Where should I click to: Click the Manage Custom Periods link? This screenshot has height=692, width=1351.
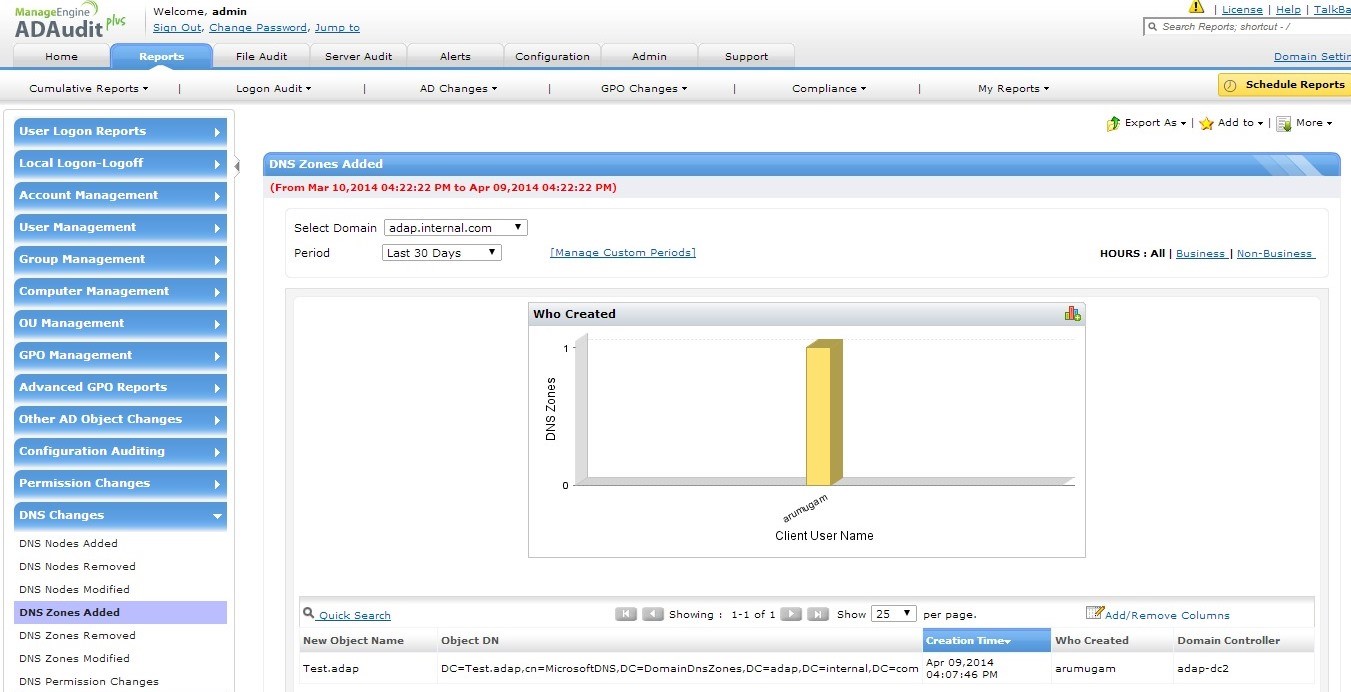[x=622, y=253]
